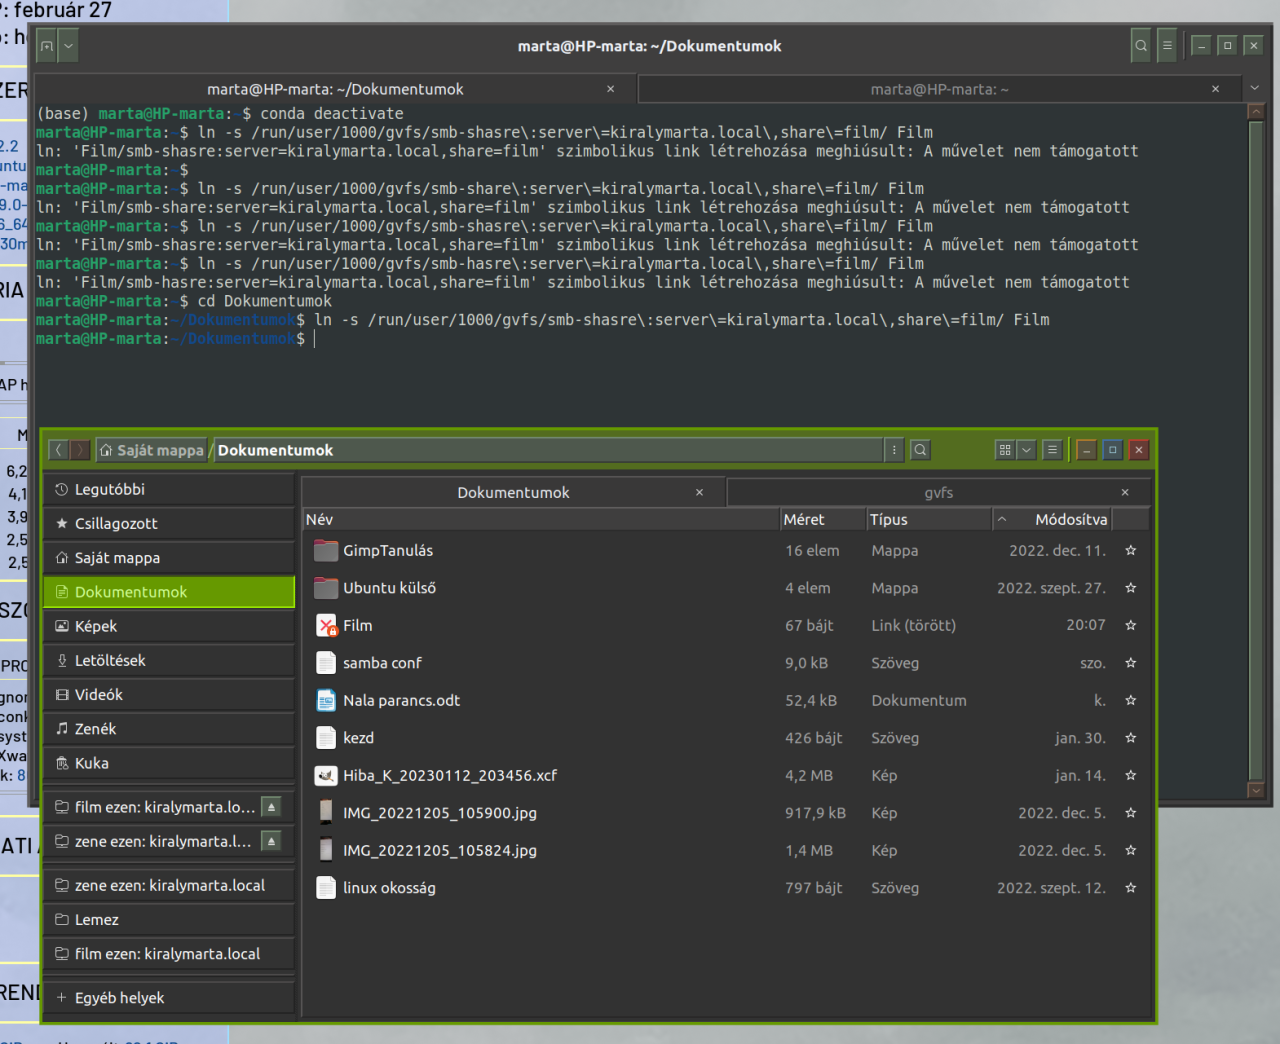The height and width of the screenshot is (1044, 1280).
Task: Open file manager hamburger menu
Action: 1052,450
